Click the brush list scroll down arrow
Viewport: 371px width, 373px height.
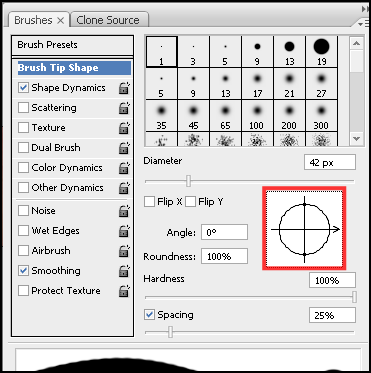(357, 138)
